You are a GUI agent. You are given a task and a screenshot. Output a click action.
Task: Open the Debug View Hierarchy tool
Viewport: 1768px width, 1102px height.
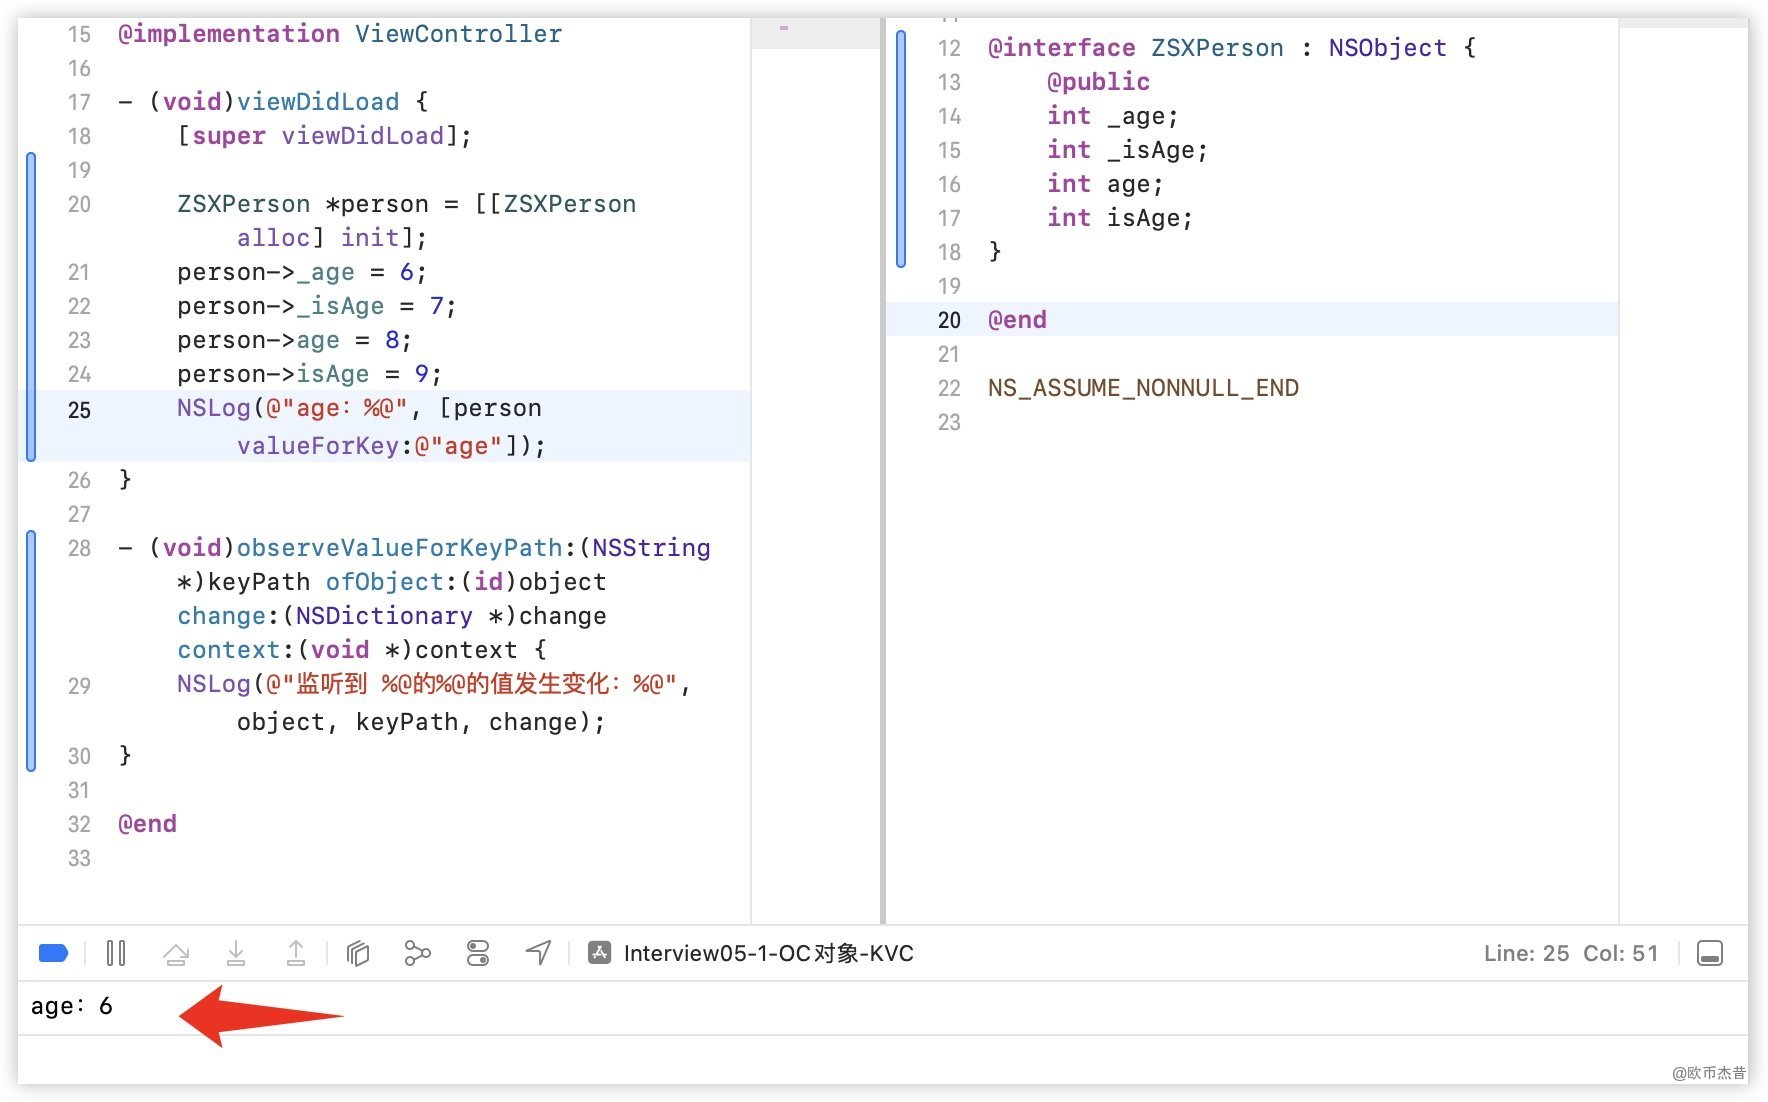(x=358, y=953)
